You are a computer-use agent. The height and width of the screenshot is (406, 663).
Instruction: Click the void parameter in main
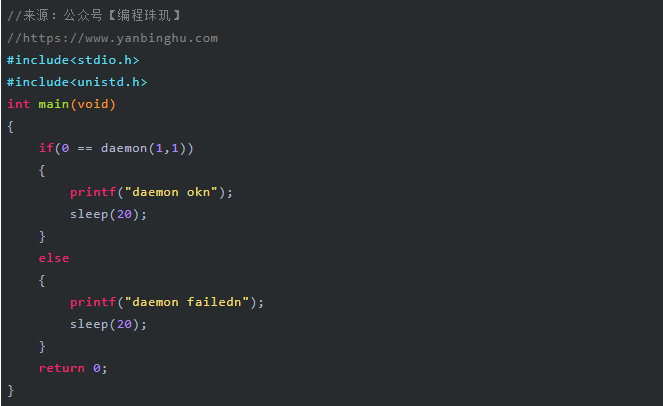click(93, 104)
